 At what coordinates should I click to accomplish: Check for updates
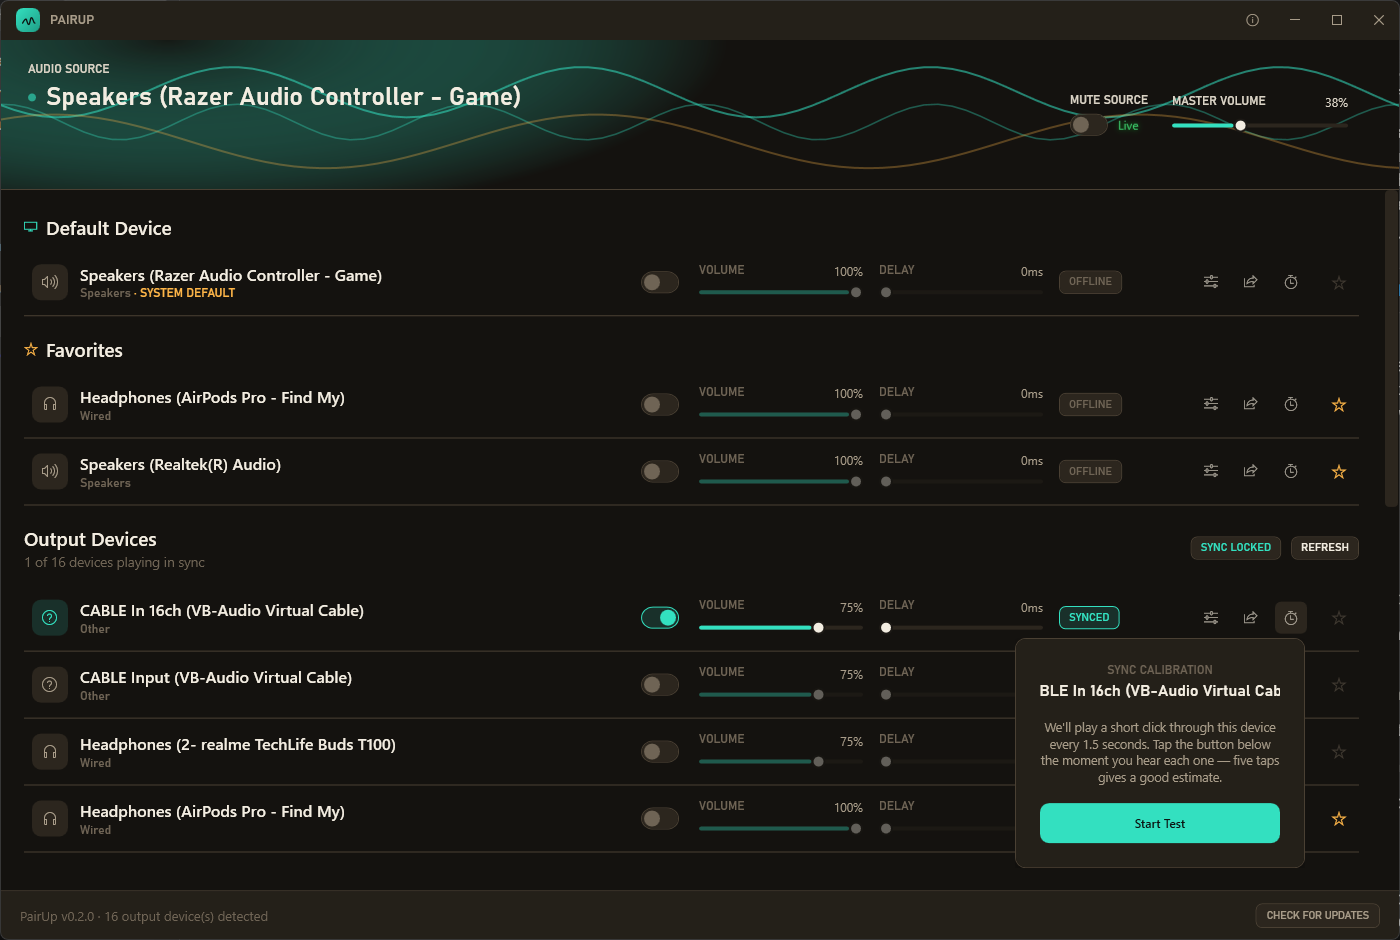click(x=1317, y=915)
